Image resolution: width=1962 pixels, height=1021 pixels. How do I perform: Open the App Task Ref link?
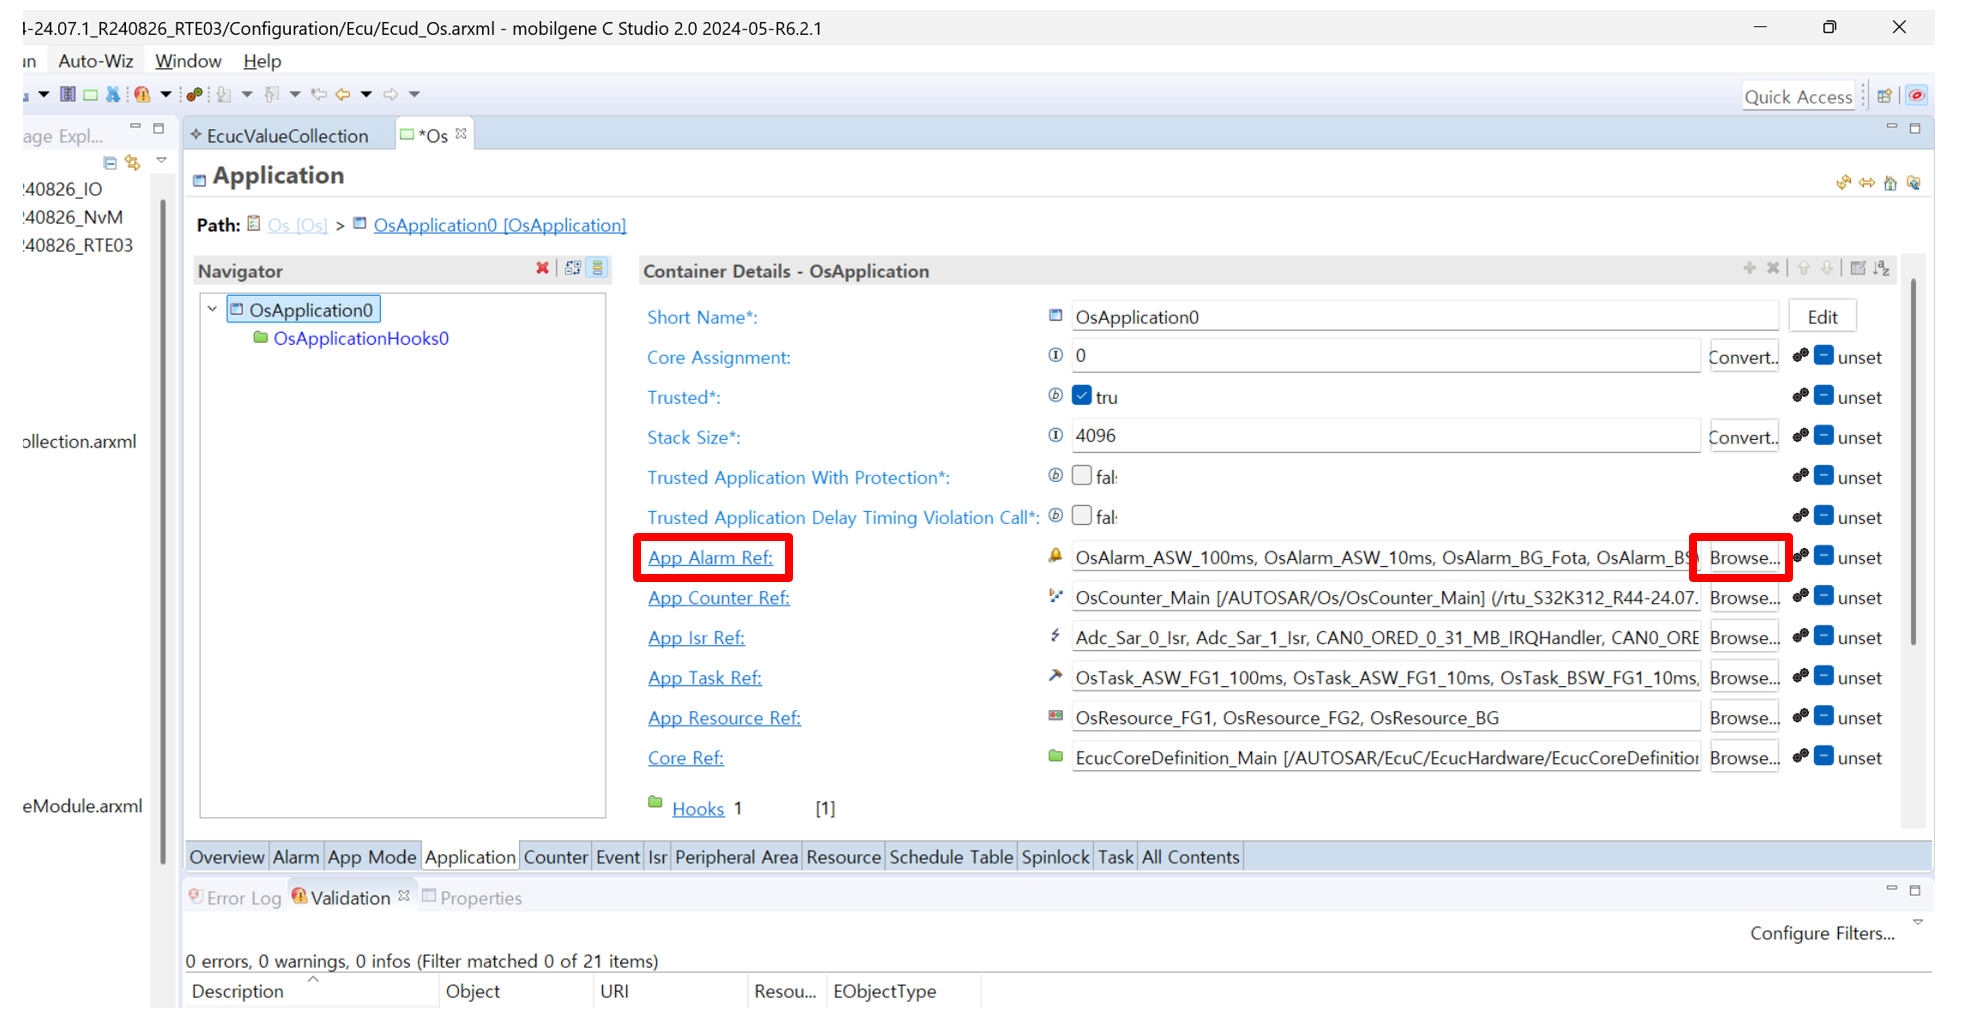tap(704, 677)
